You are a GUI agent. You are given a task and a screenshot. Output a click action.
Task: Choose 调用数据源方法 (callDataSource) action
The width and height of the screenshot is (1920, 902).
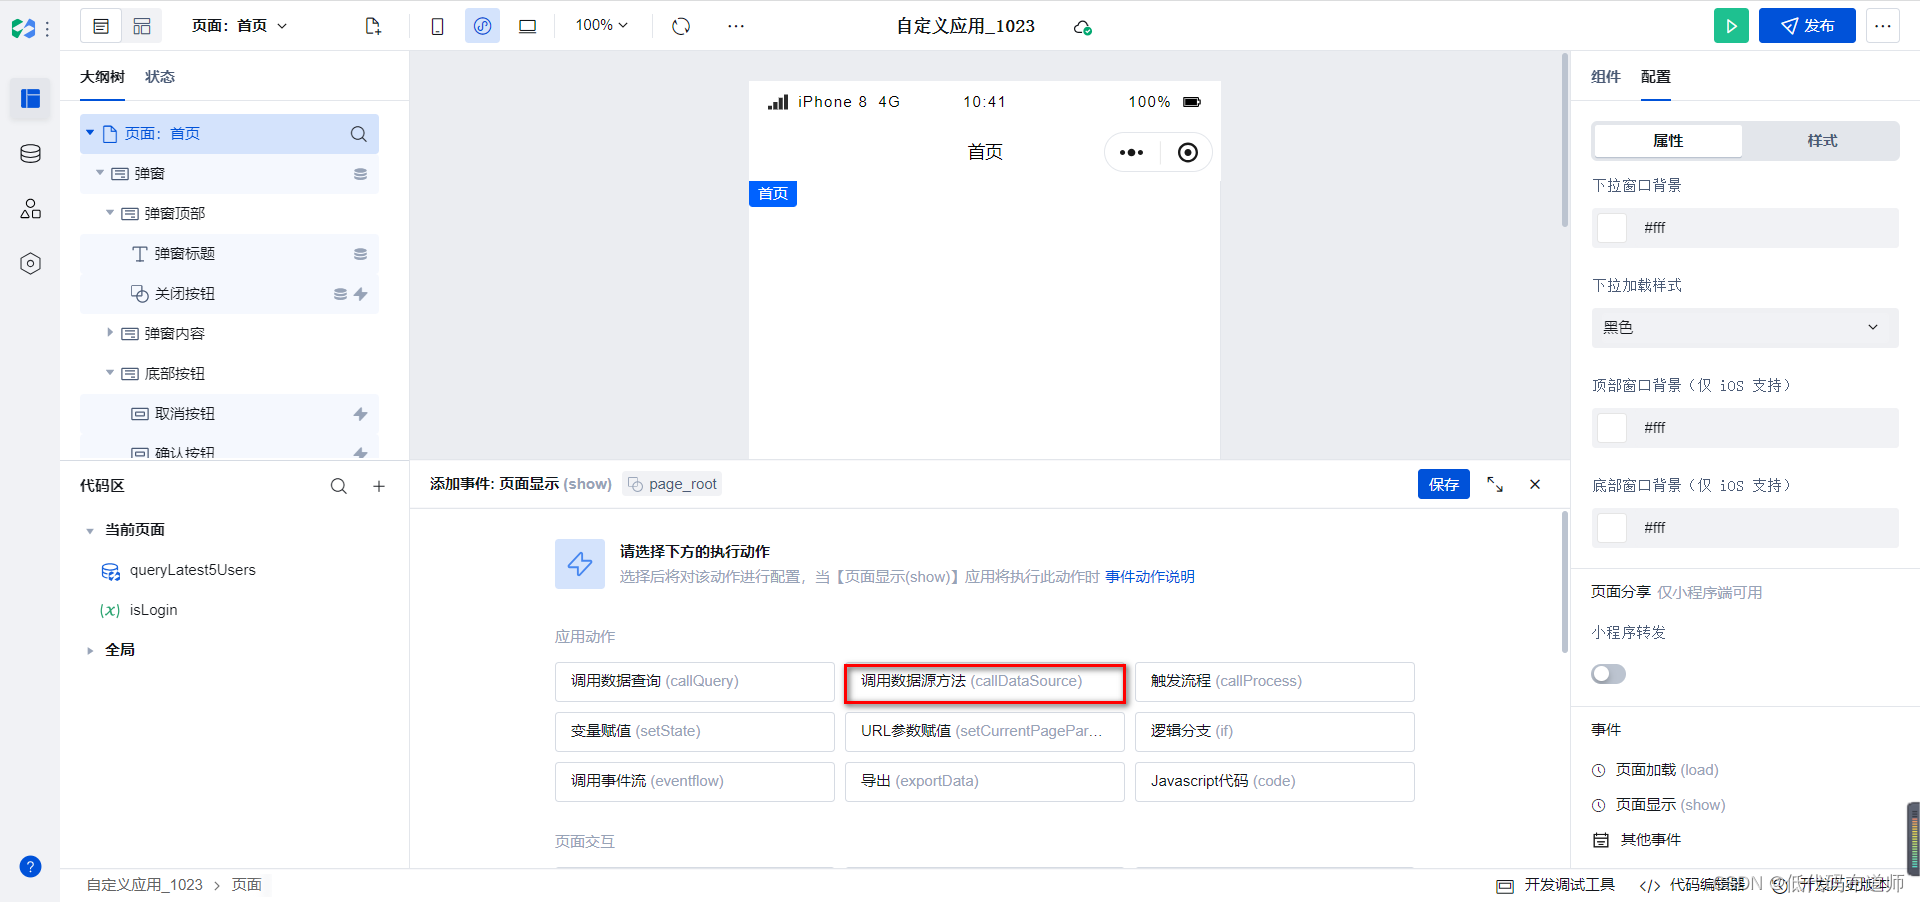coord(985,682)
